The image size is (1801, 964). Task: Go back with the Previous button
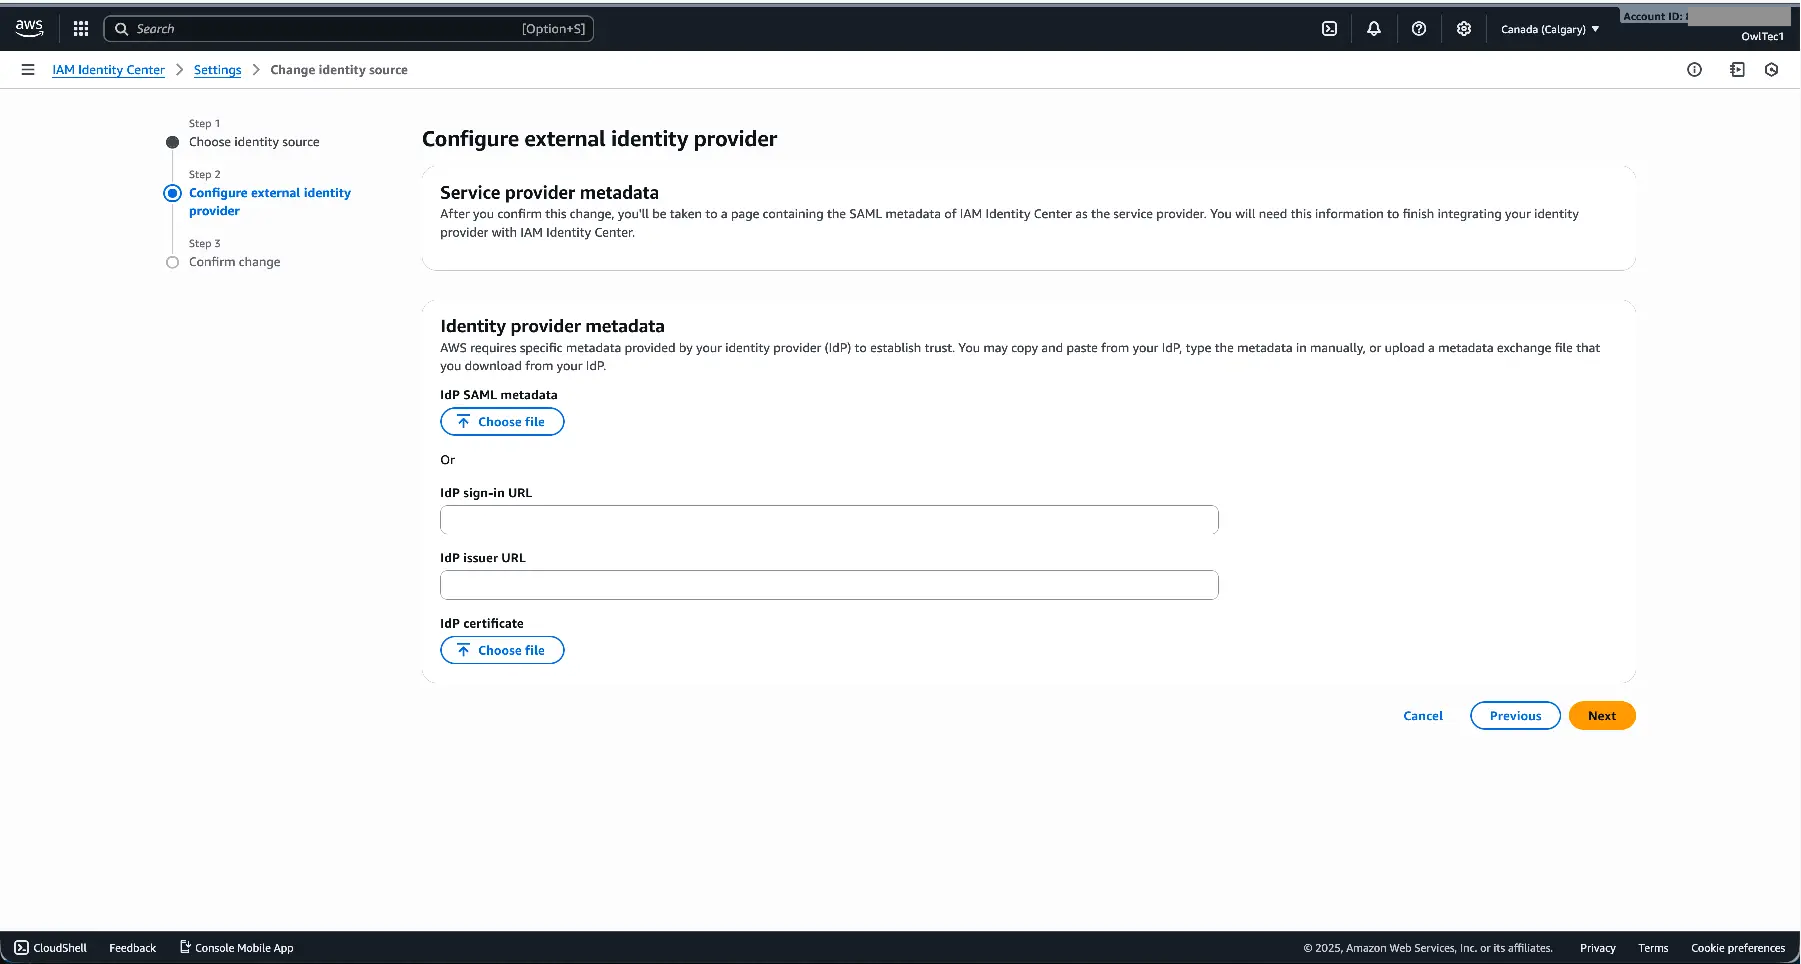tap(1515, 716)
